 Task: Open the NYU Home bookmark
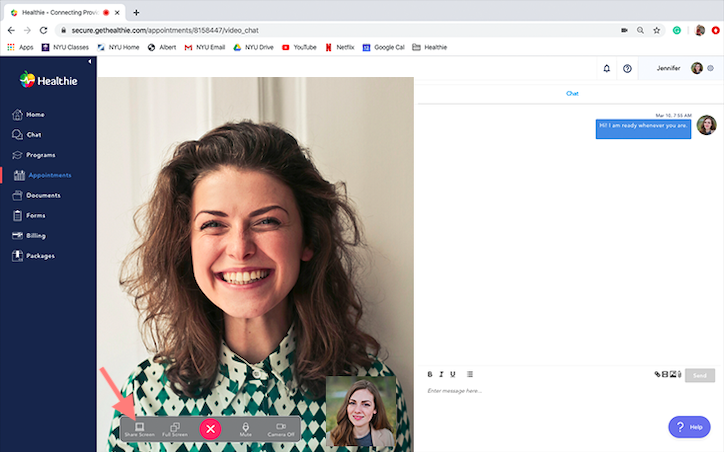[x=118, y=47]
